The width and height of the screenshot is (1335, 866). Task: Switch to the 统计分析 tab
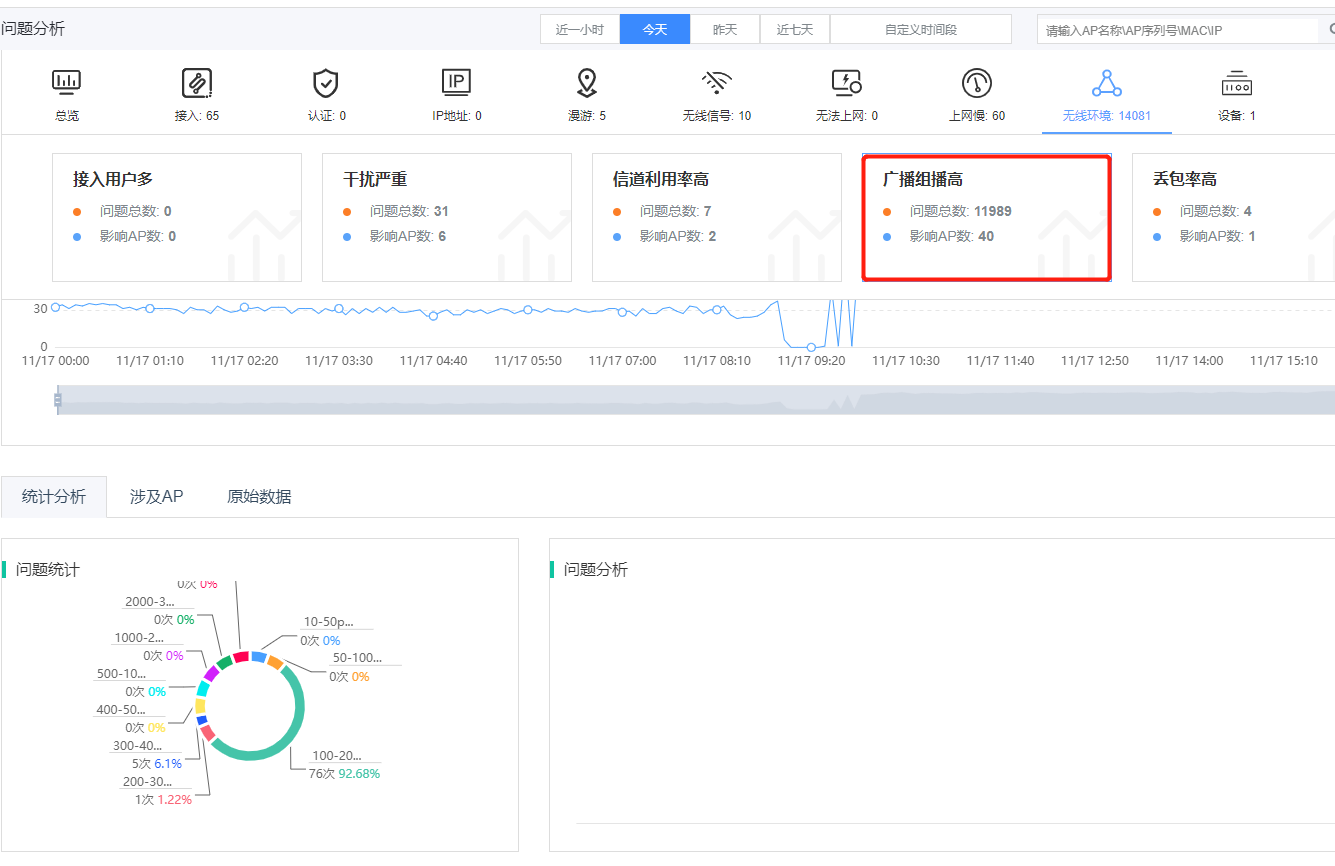pos(54,496)
